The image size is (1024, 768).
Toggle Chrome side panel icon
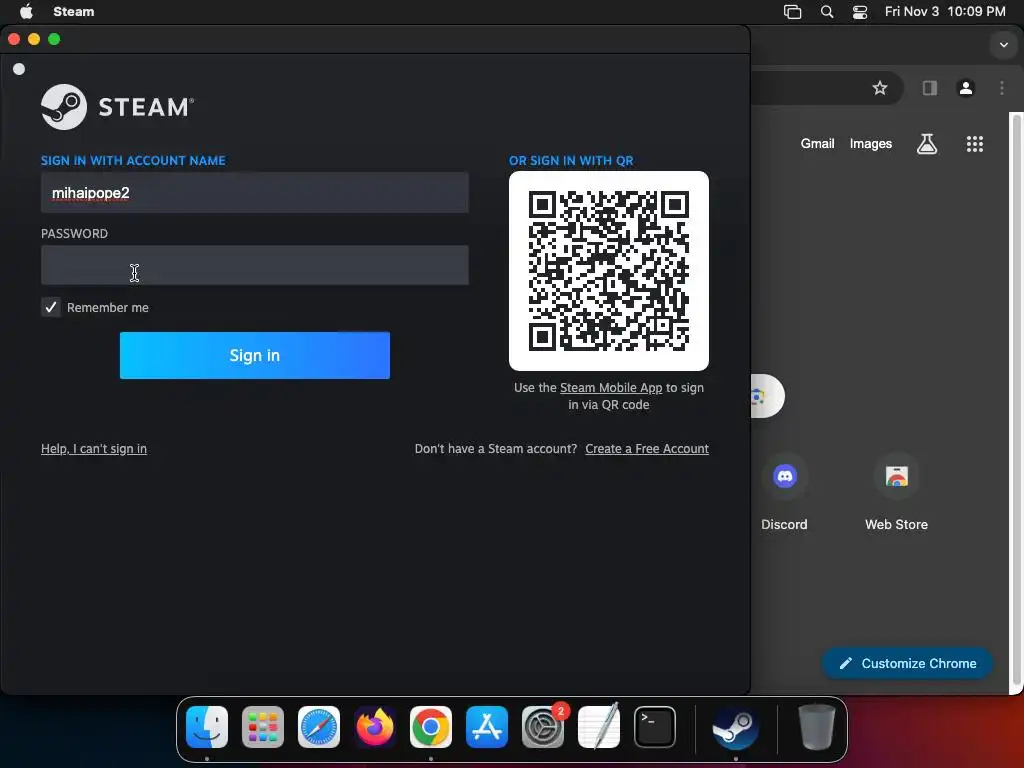[929, 88]
